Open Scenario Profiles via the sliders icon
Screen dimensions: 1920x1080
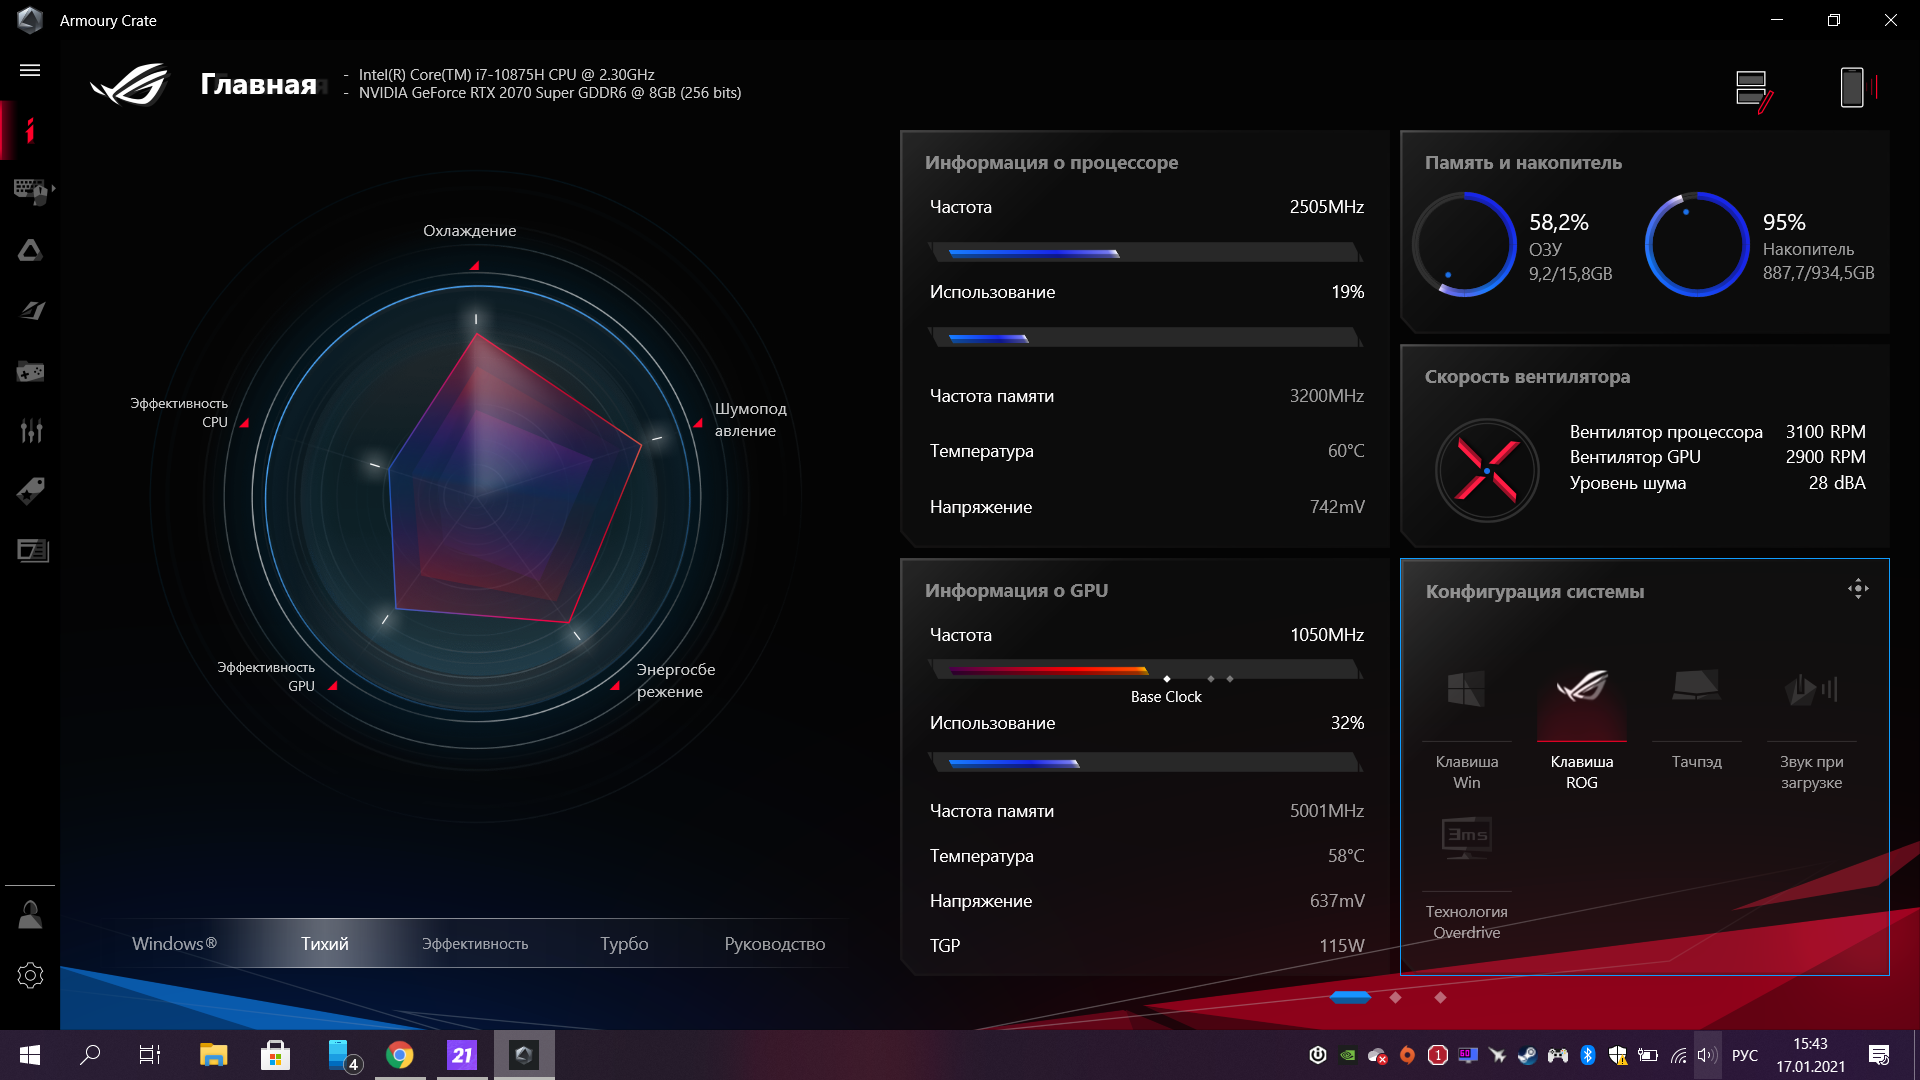click(31, 431)
